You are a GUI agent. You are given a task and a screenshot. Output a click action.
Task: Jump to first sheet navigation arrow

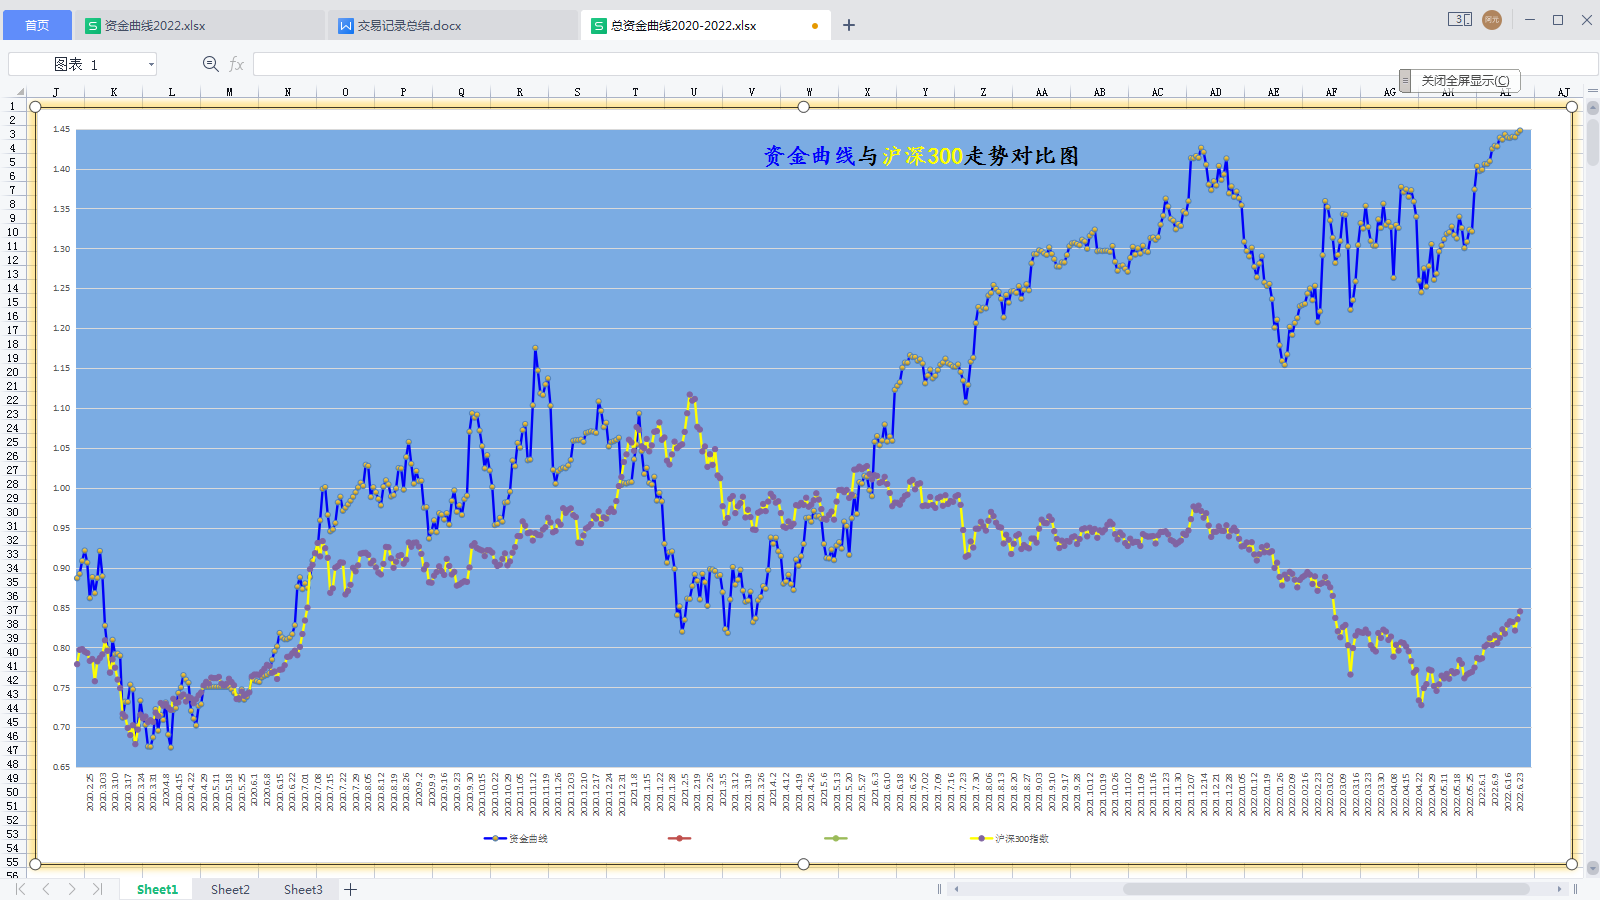click(20, 889)
